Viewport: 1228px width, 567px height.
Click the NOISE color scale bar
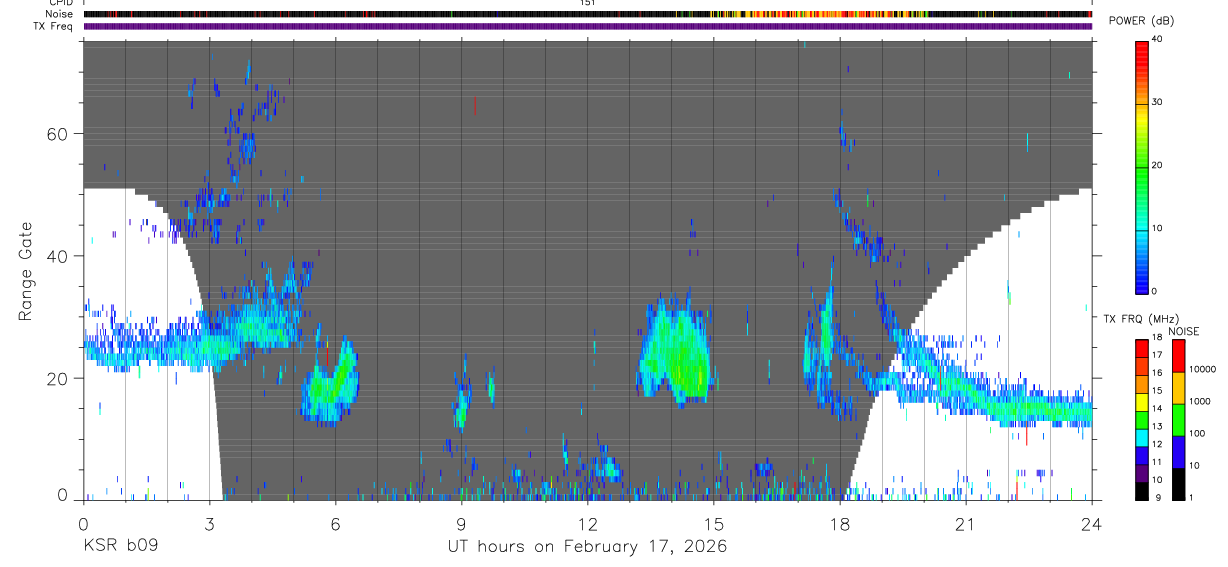coord(1179,419)
